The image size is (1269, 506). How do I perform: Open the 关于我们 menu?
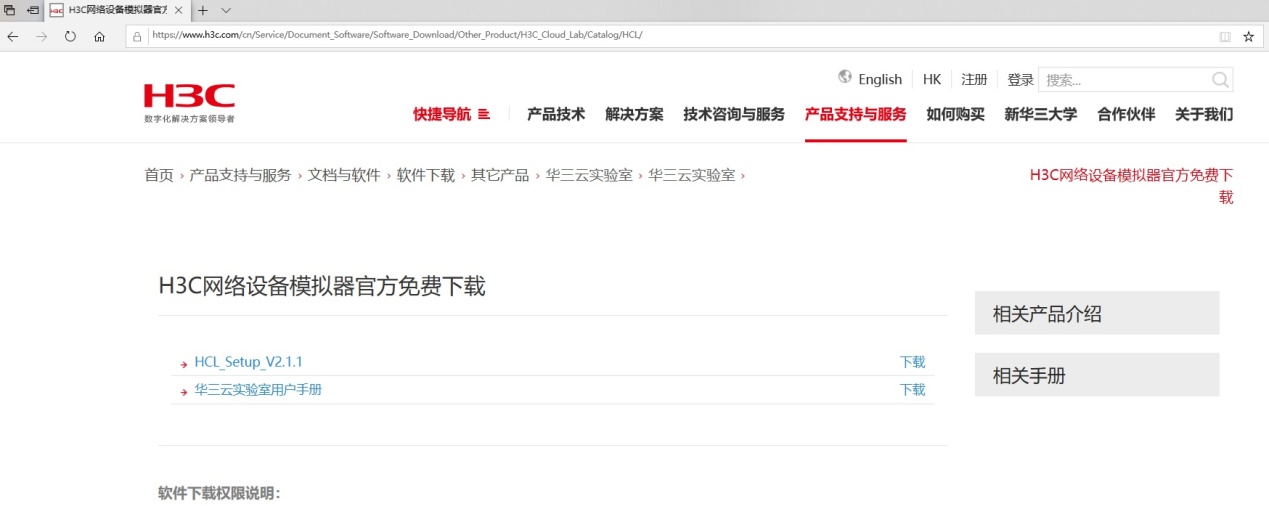pyautogui.click(x=1204, y=114)
